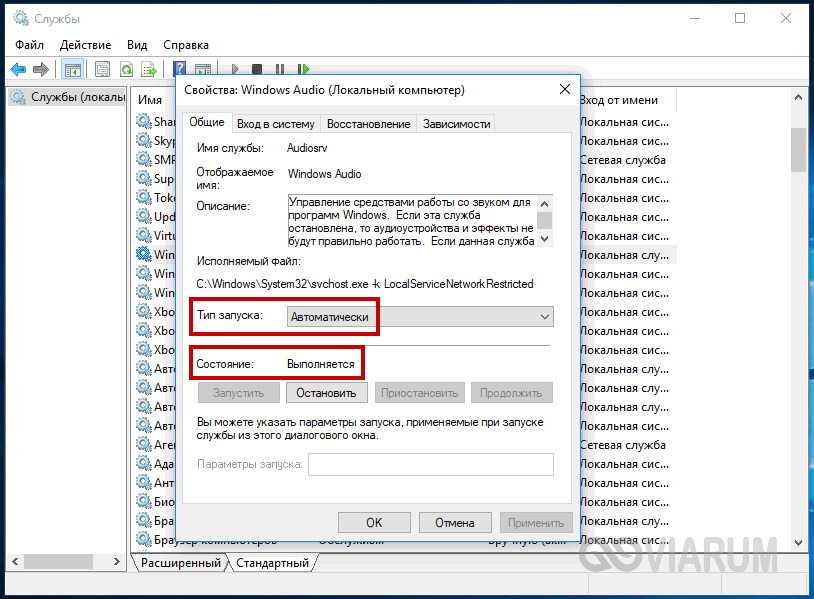Open the Действие menu

click(85, 45)
